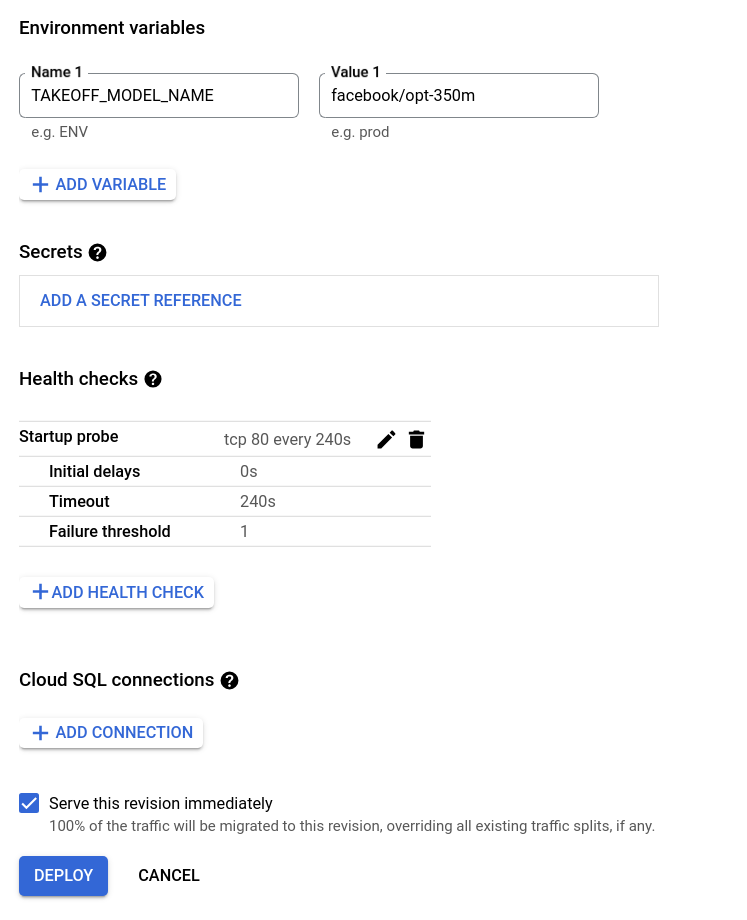This screenshot has height=920, width=747.
Task: Click the plus icon on Add Health Check
Action: coord(40,592)
